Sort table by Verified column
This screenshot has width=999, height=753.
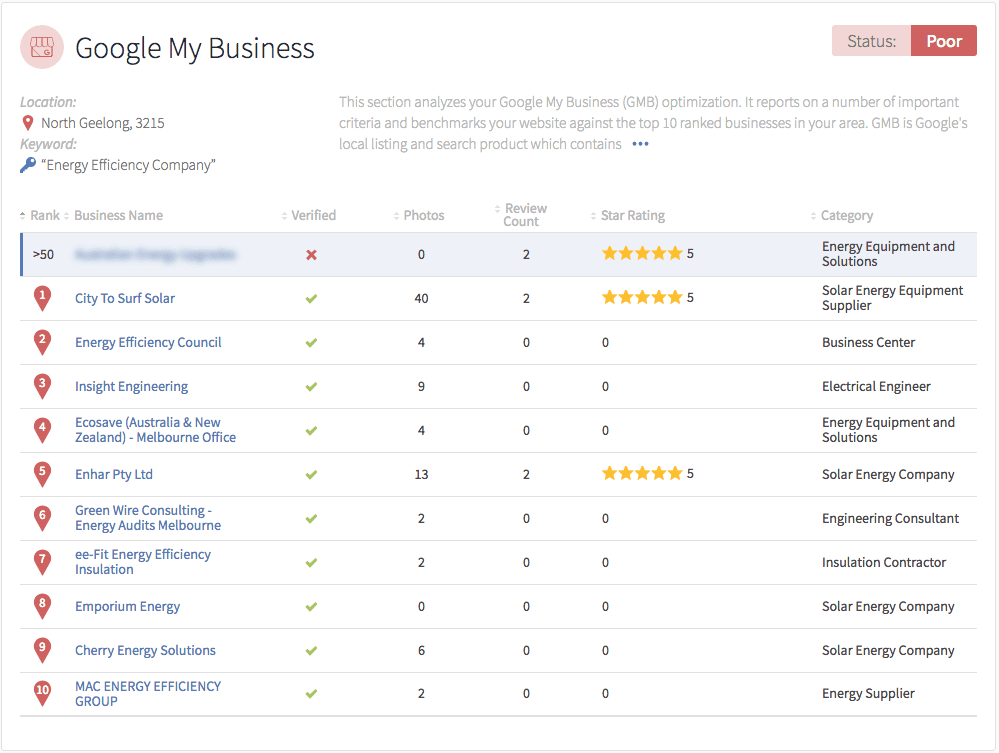[309, 215]
